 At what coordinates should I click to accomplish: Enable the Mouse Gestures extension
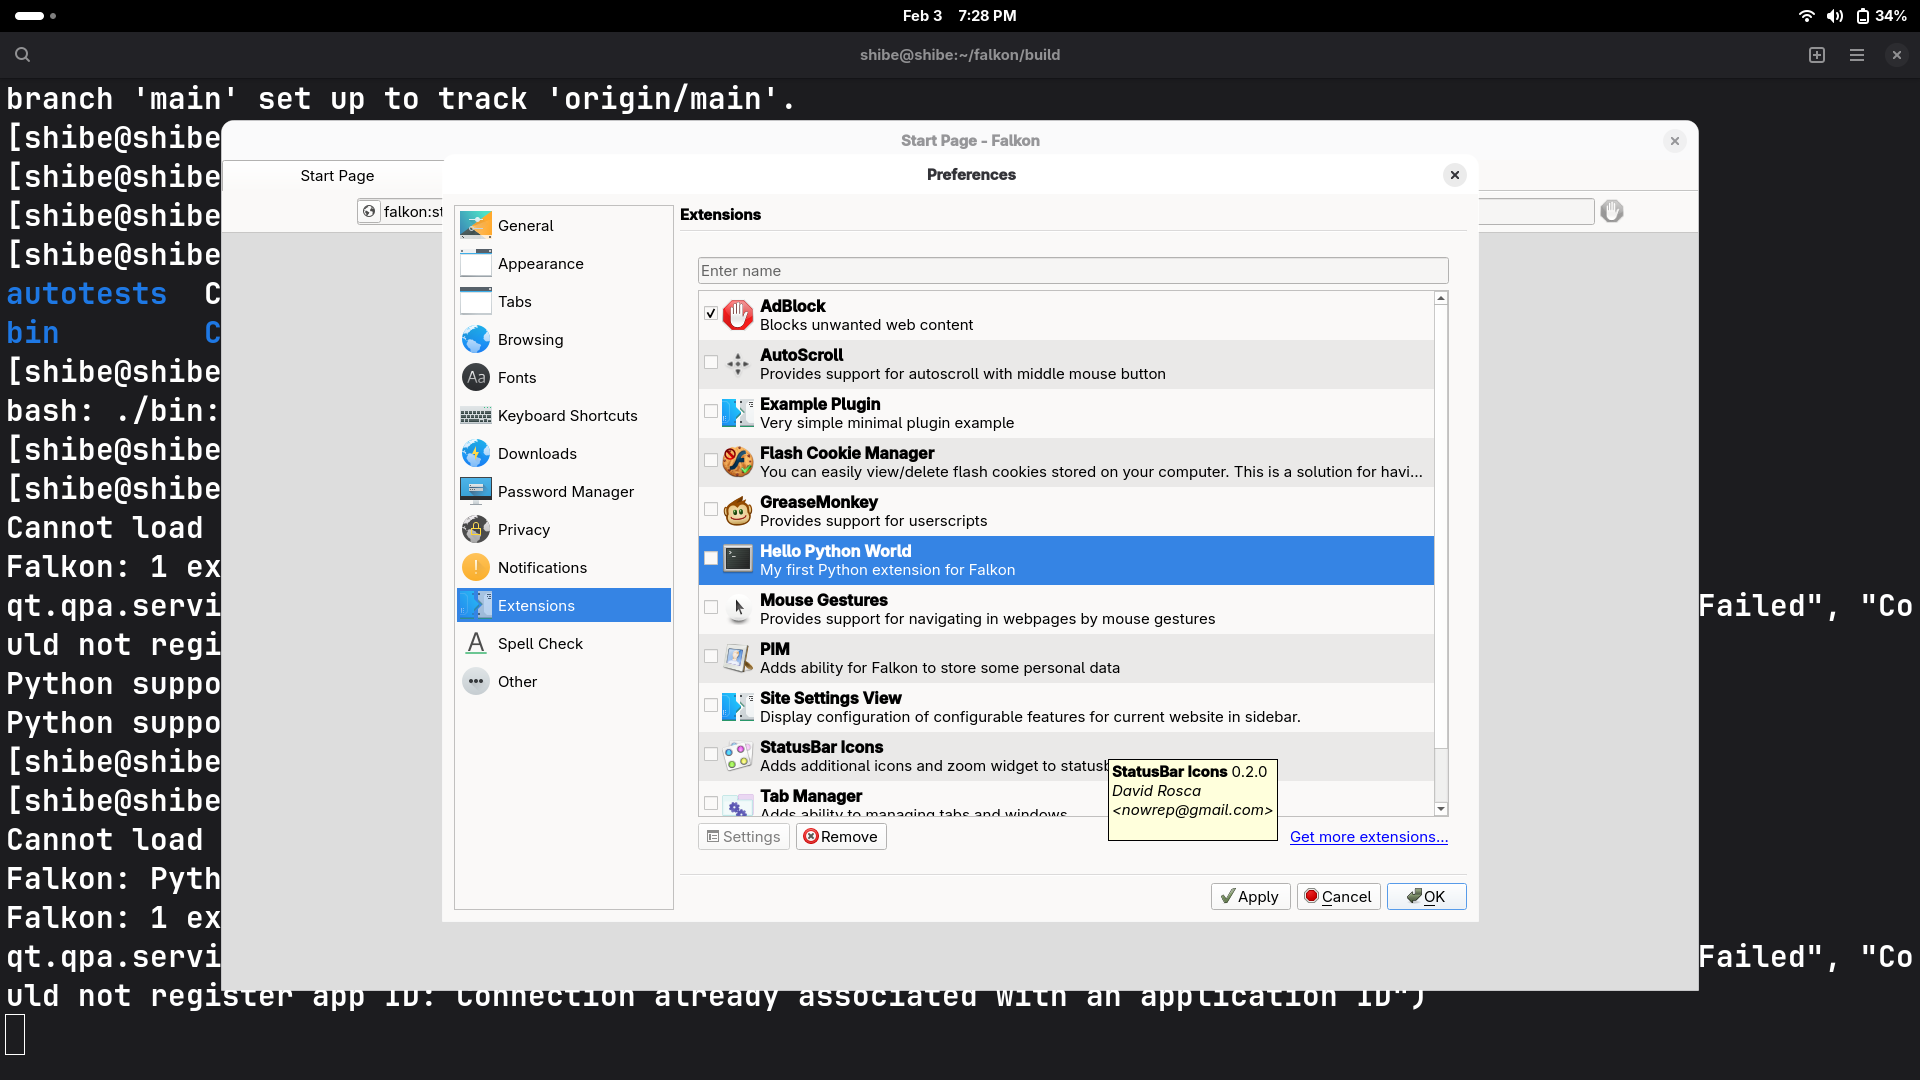[710, 608]
